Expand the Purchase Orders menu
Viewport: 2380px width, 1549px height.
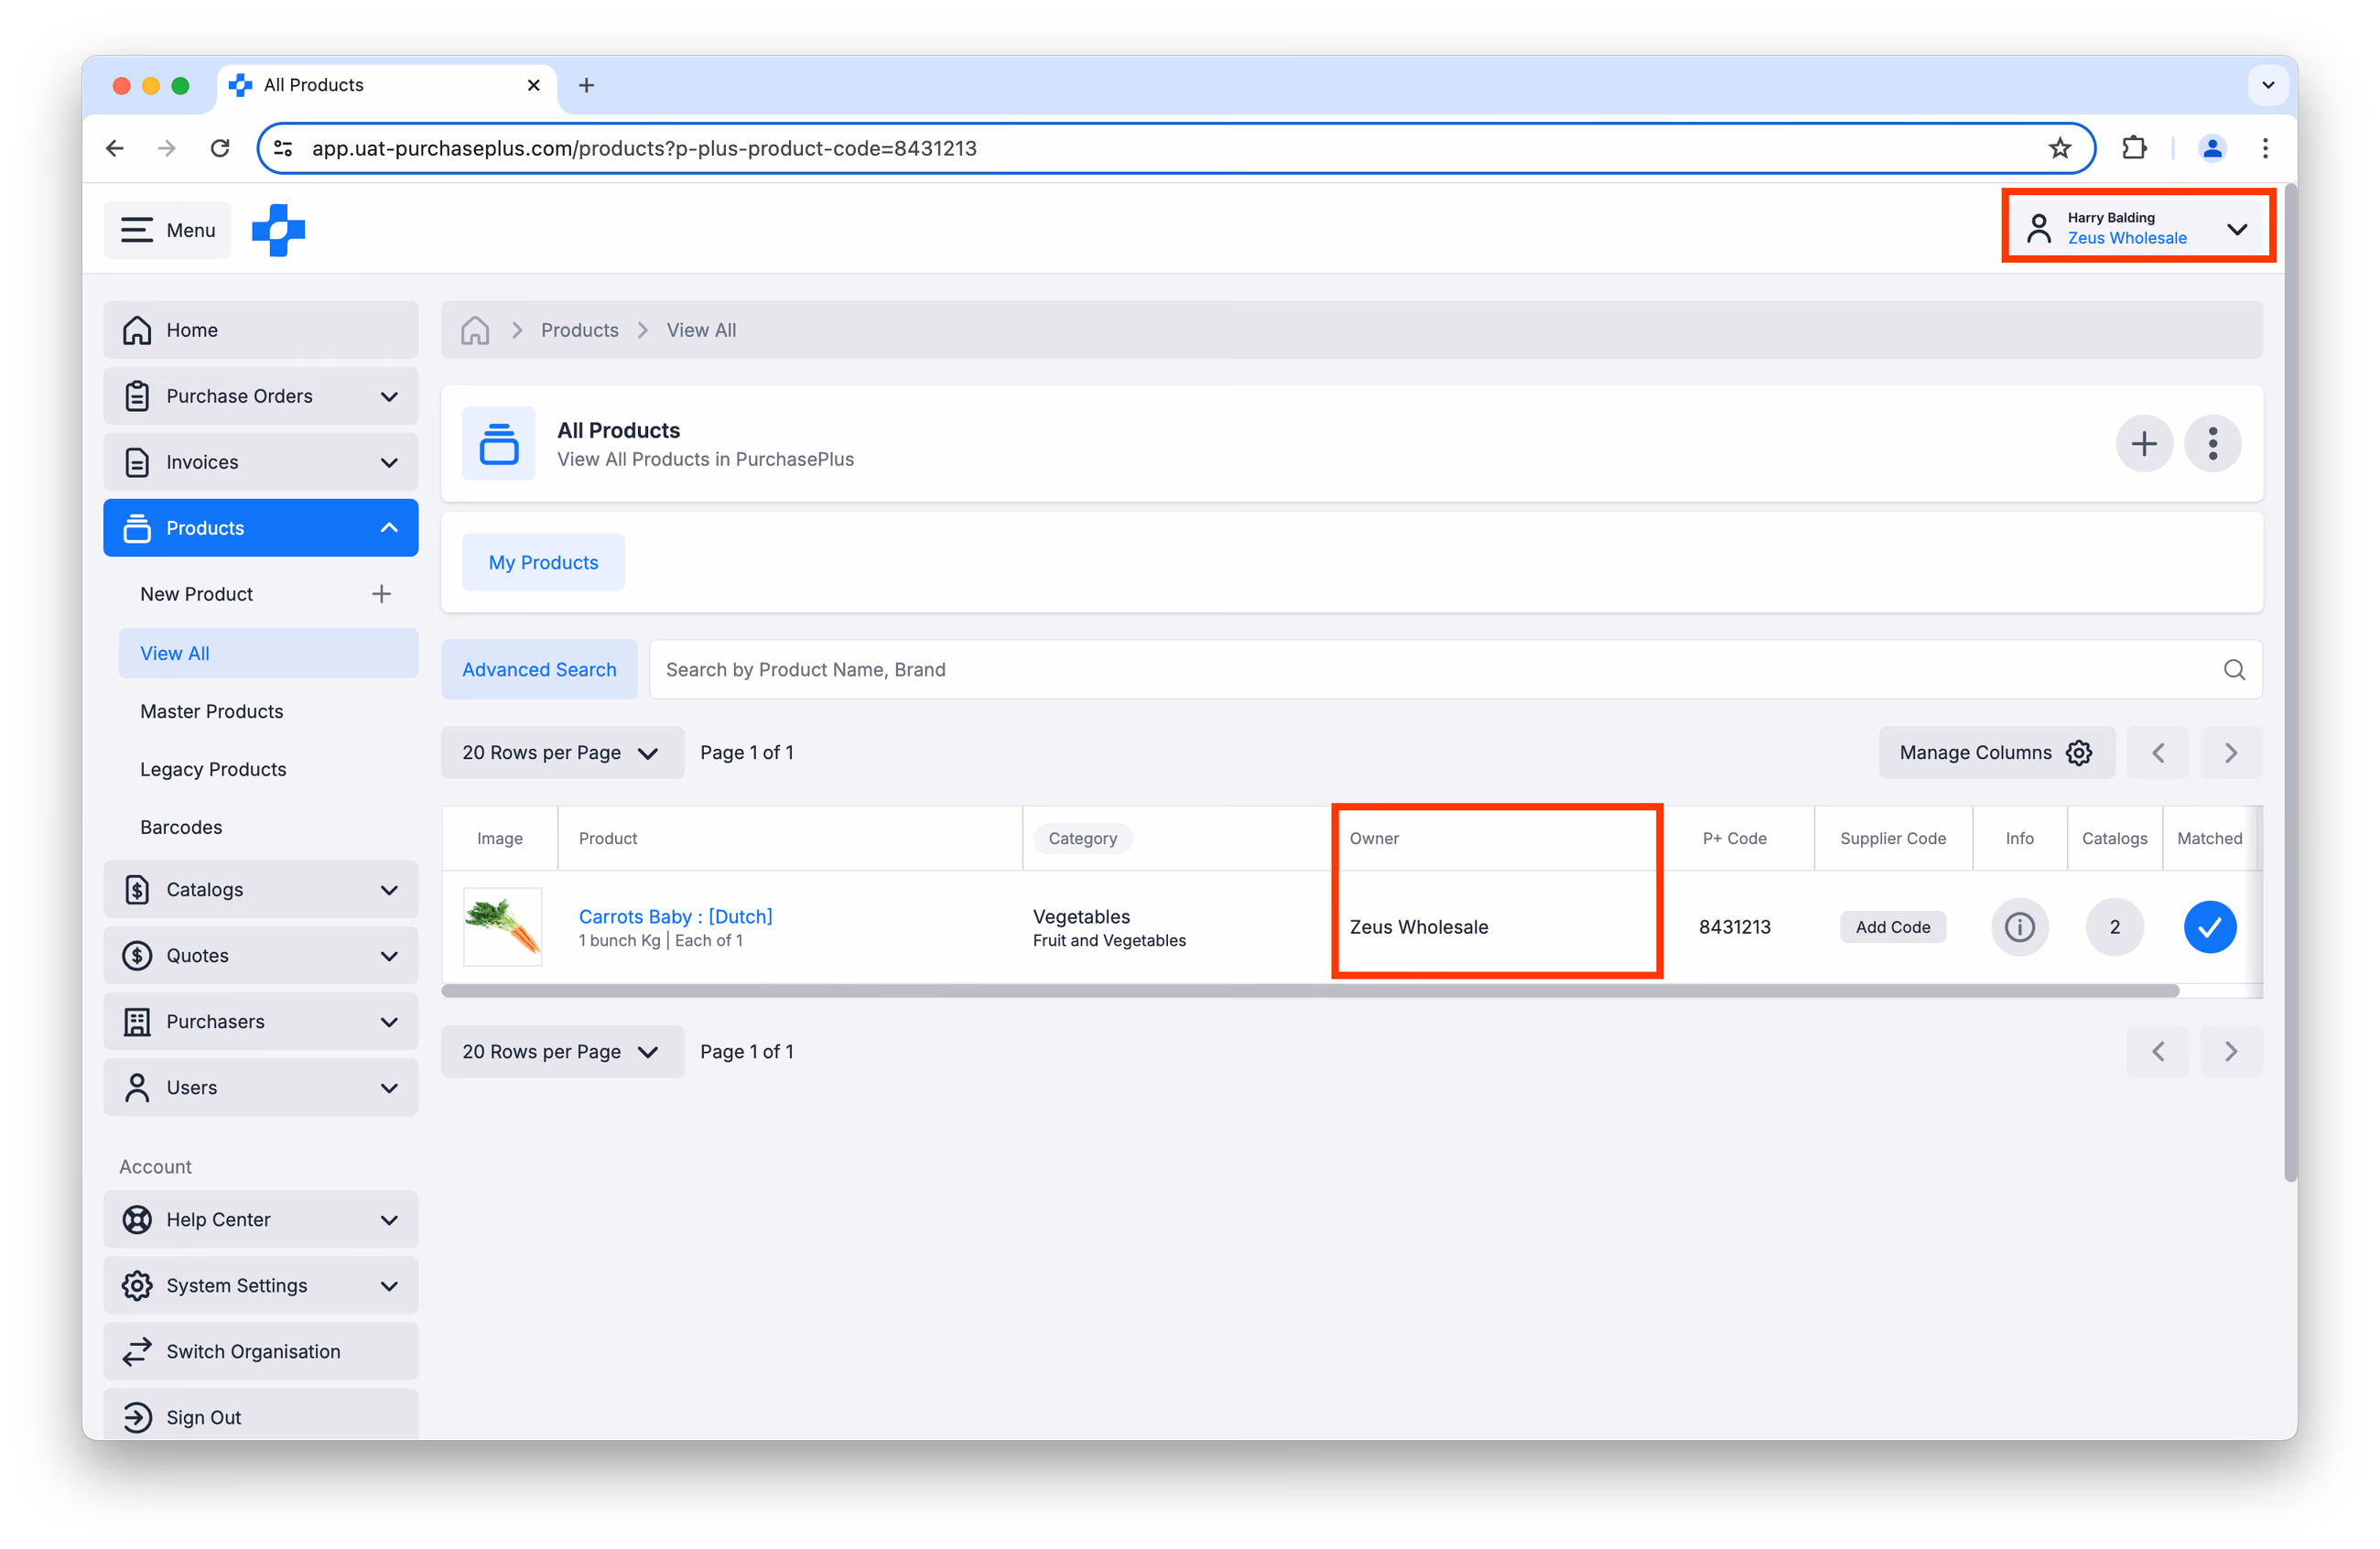(260, 396)
